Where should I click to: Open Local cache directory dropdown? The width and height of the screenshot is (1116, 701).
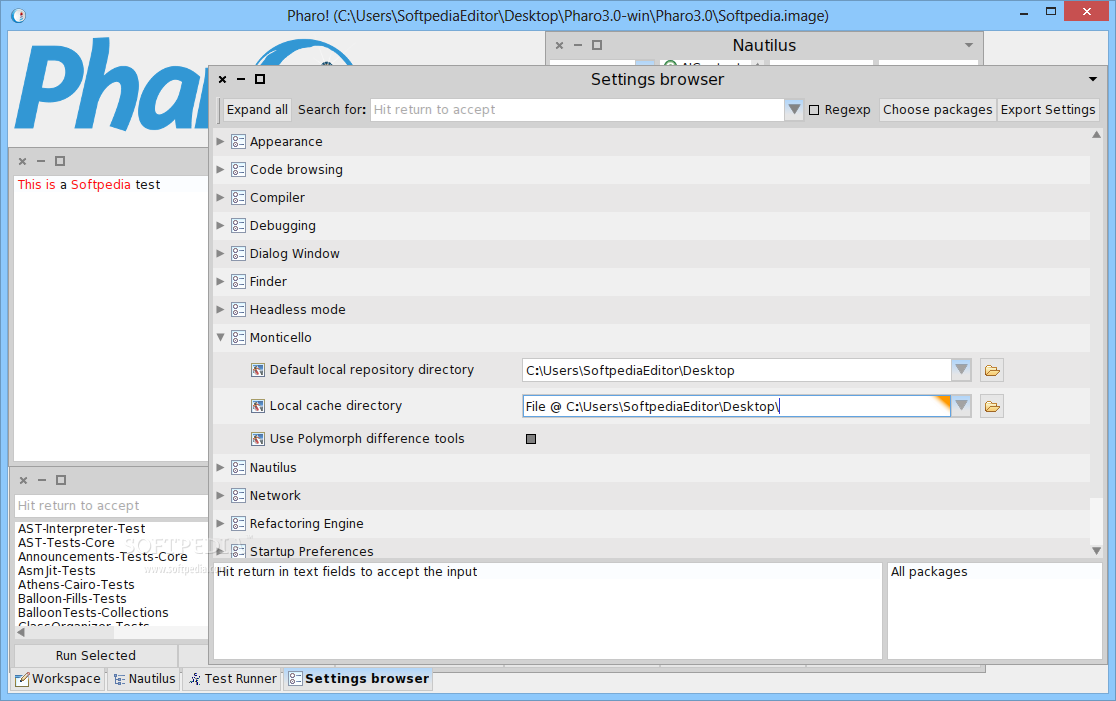[962, 406]
